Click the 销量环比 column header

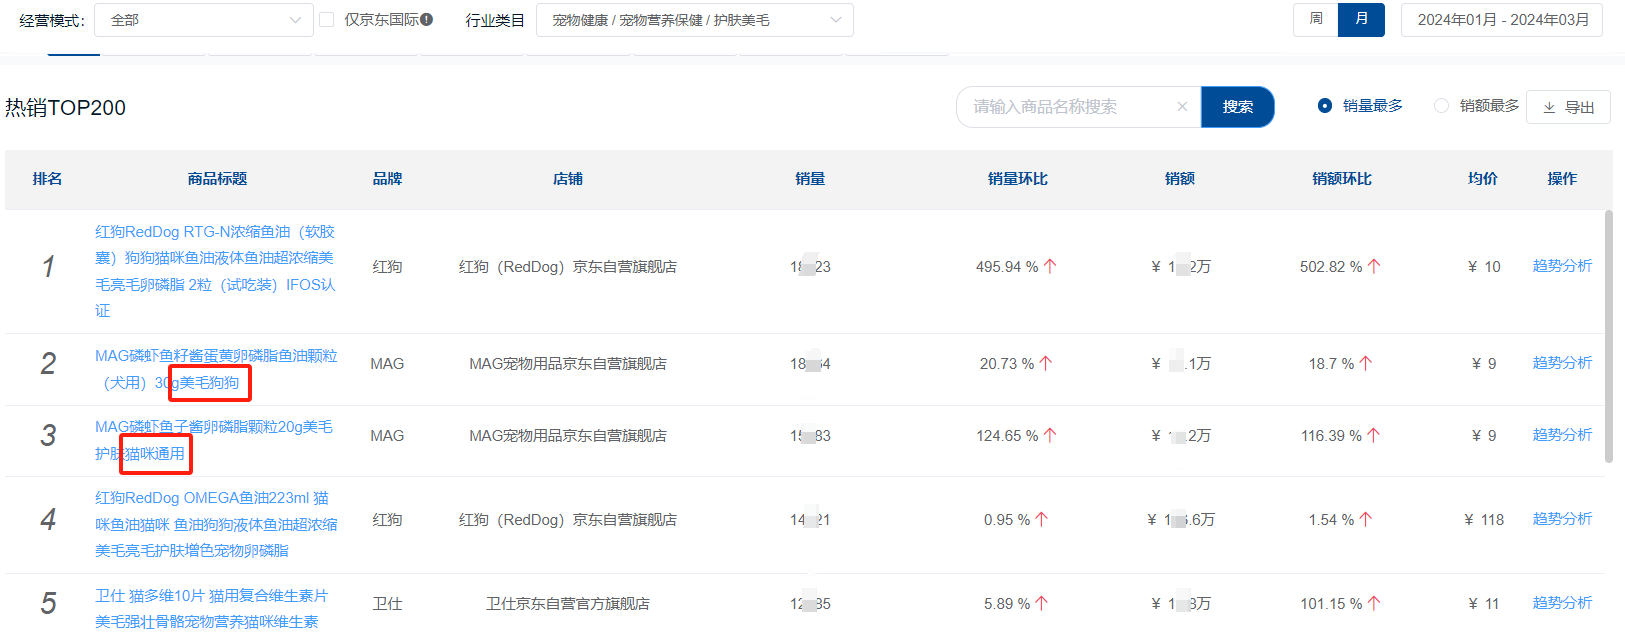tap(1017, 179)
